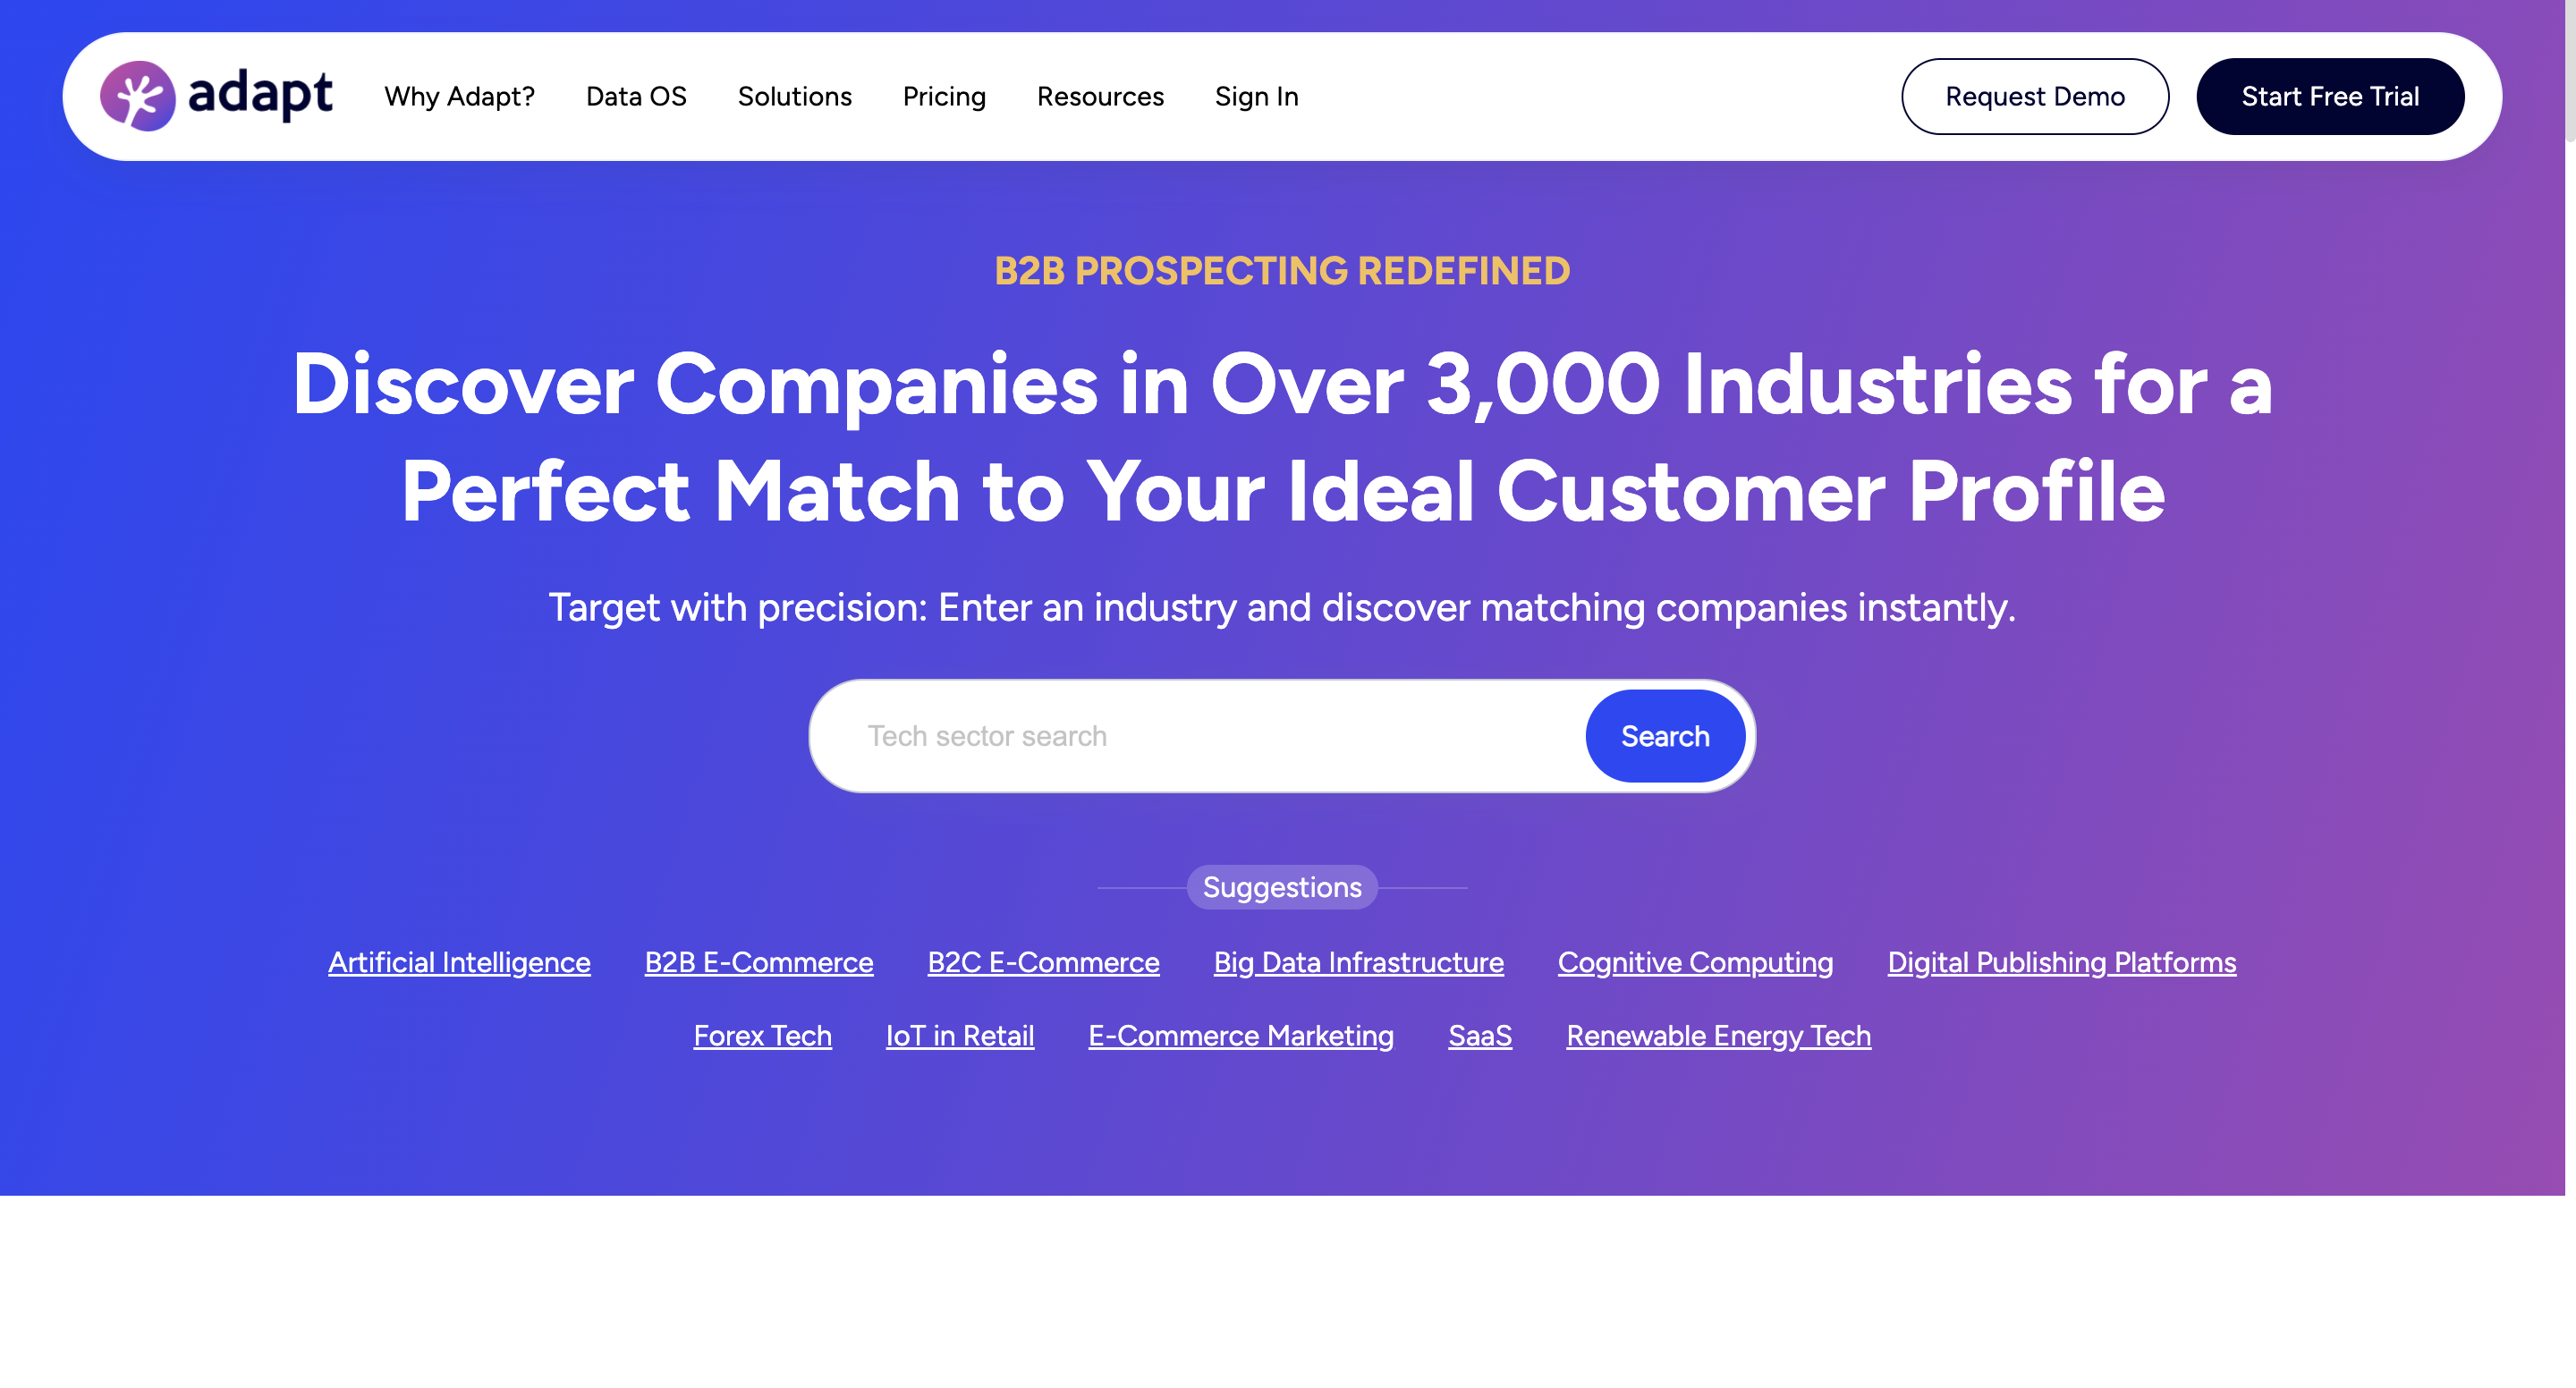Viewport: 2576px width, 1388px height.
Task: Open the SaaS suggestion link
Action: (x=1480, y=1036)
